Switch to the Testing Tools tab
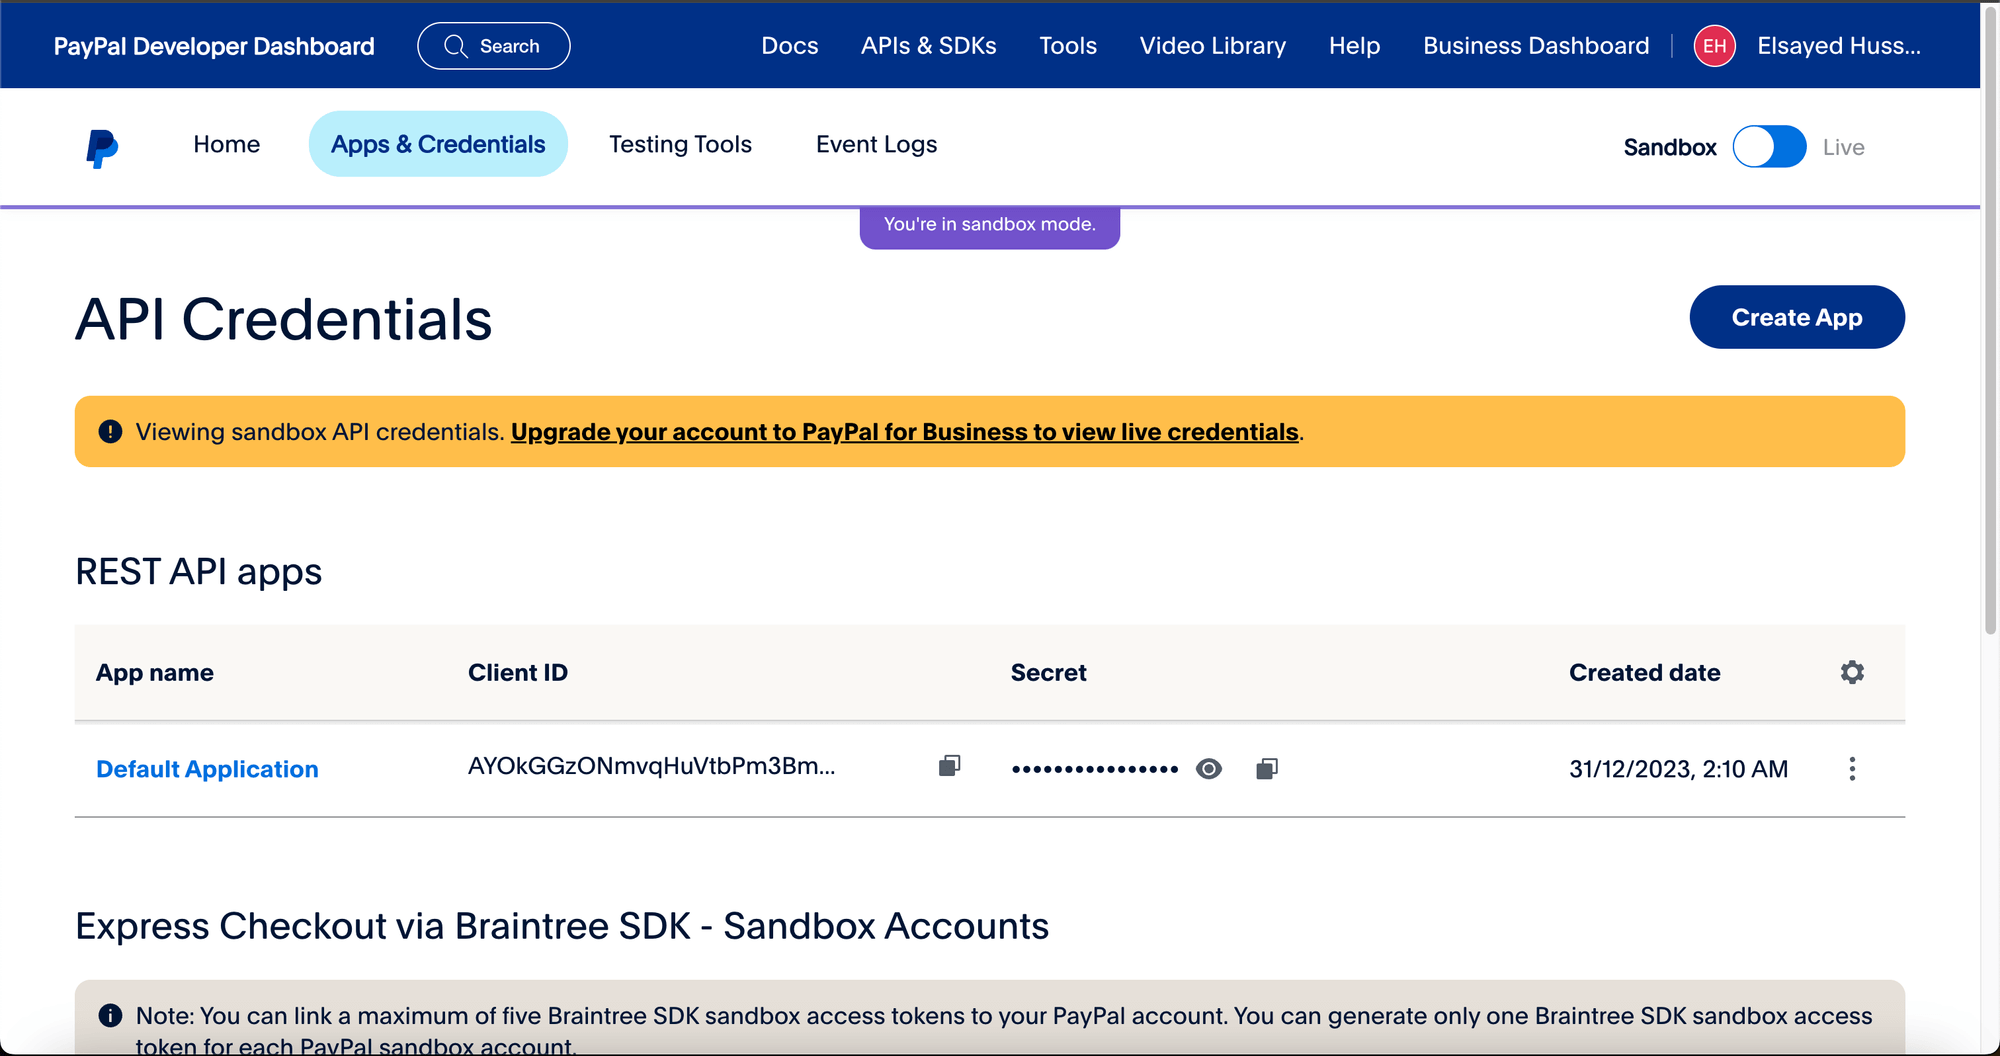This screenshot has width=2000, height=1056. [680, 144]
